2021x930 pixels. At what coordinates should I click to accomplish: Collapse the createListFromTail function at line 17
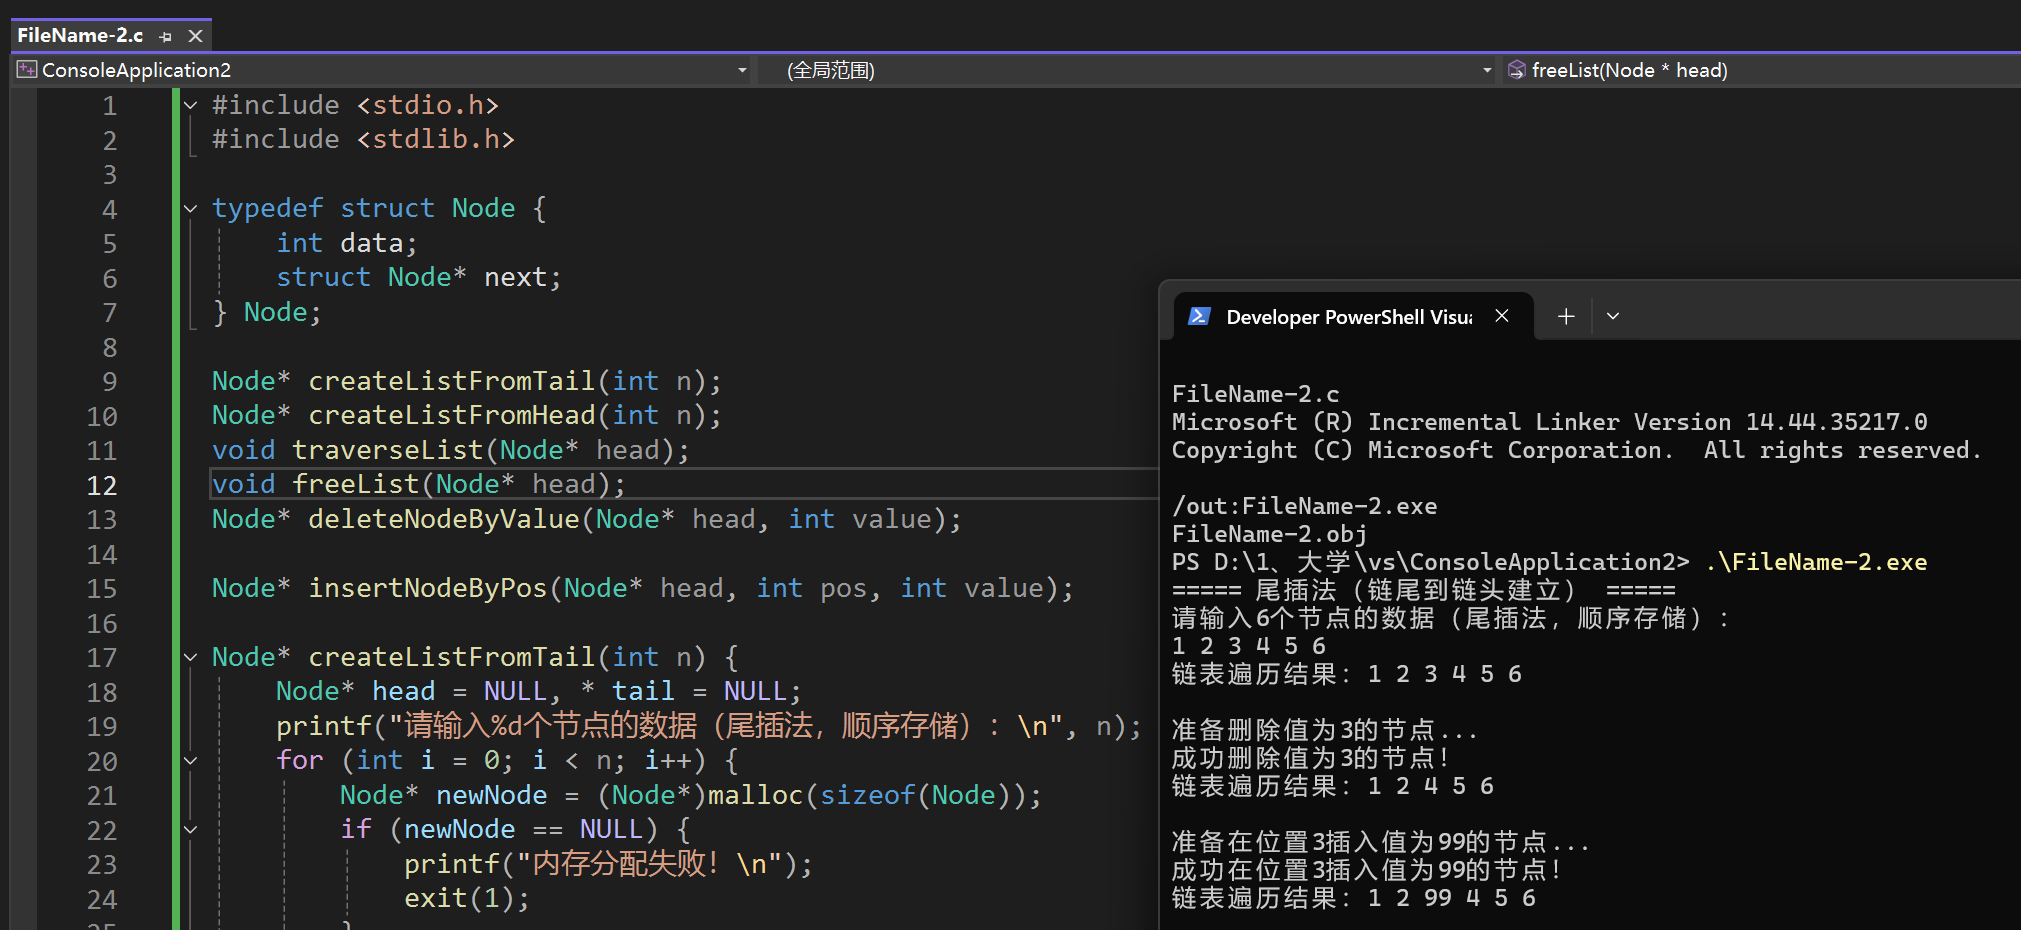point(190,657)
